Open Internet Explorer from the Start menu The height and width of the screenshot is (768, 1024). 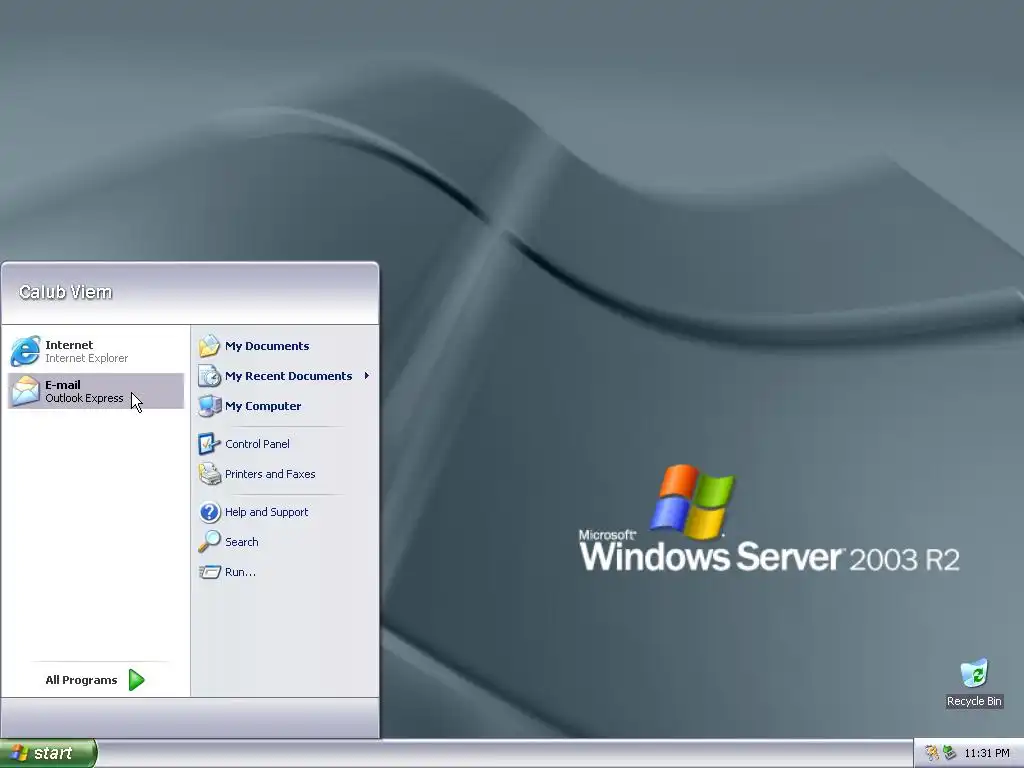pyautogui.click(x=95, y=351)
